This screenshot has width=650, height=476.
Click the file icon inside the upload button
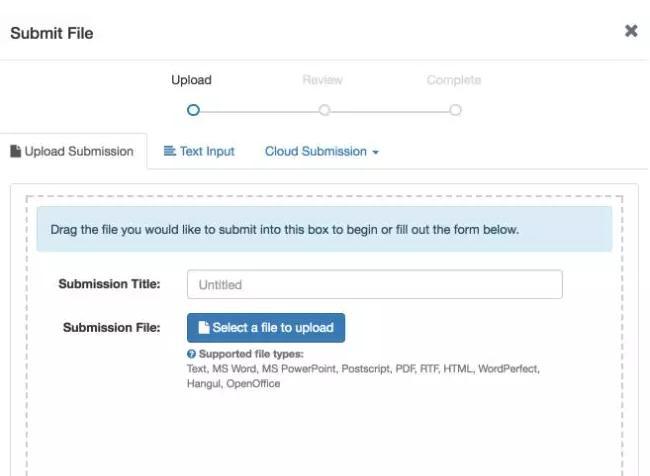coord(204,328)
